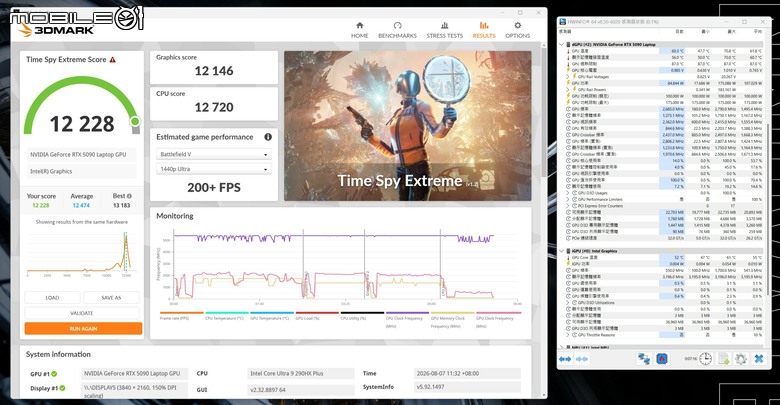Viewport: 780px width, 405px height.
Task: Expand GPU Performance Limiters in HWiNFO
Action: (568, 199)
